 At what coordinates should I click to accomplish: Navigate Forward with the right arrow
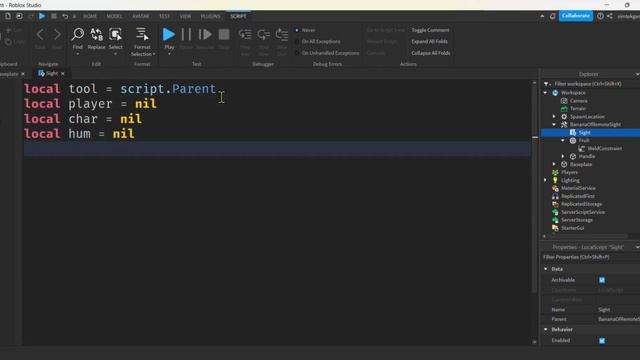click(57, 35)
